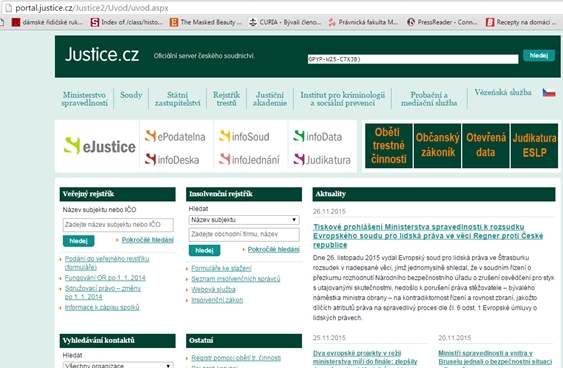This screenshot has height=368, width=563.
Task: Go to Probační a mediační služba
Action: pos(429,99)
